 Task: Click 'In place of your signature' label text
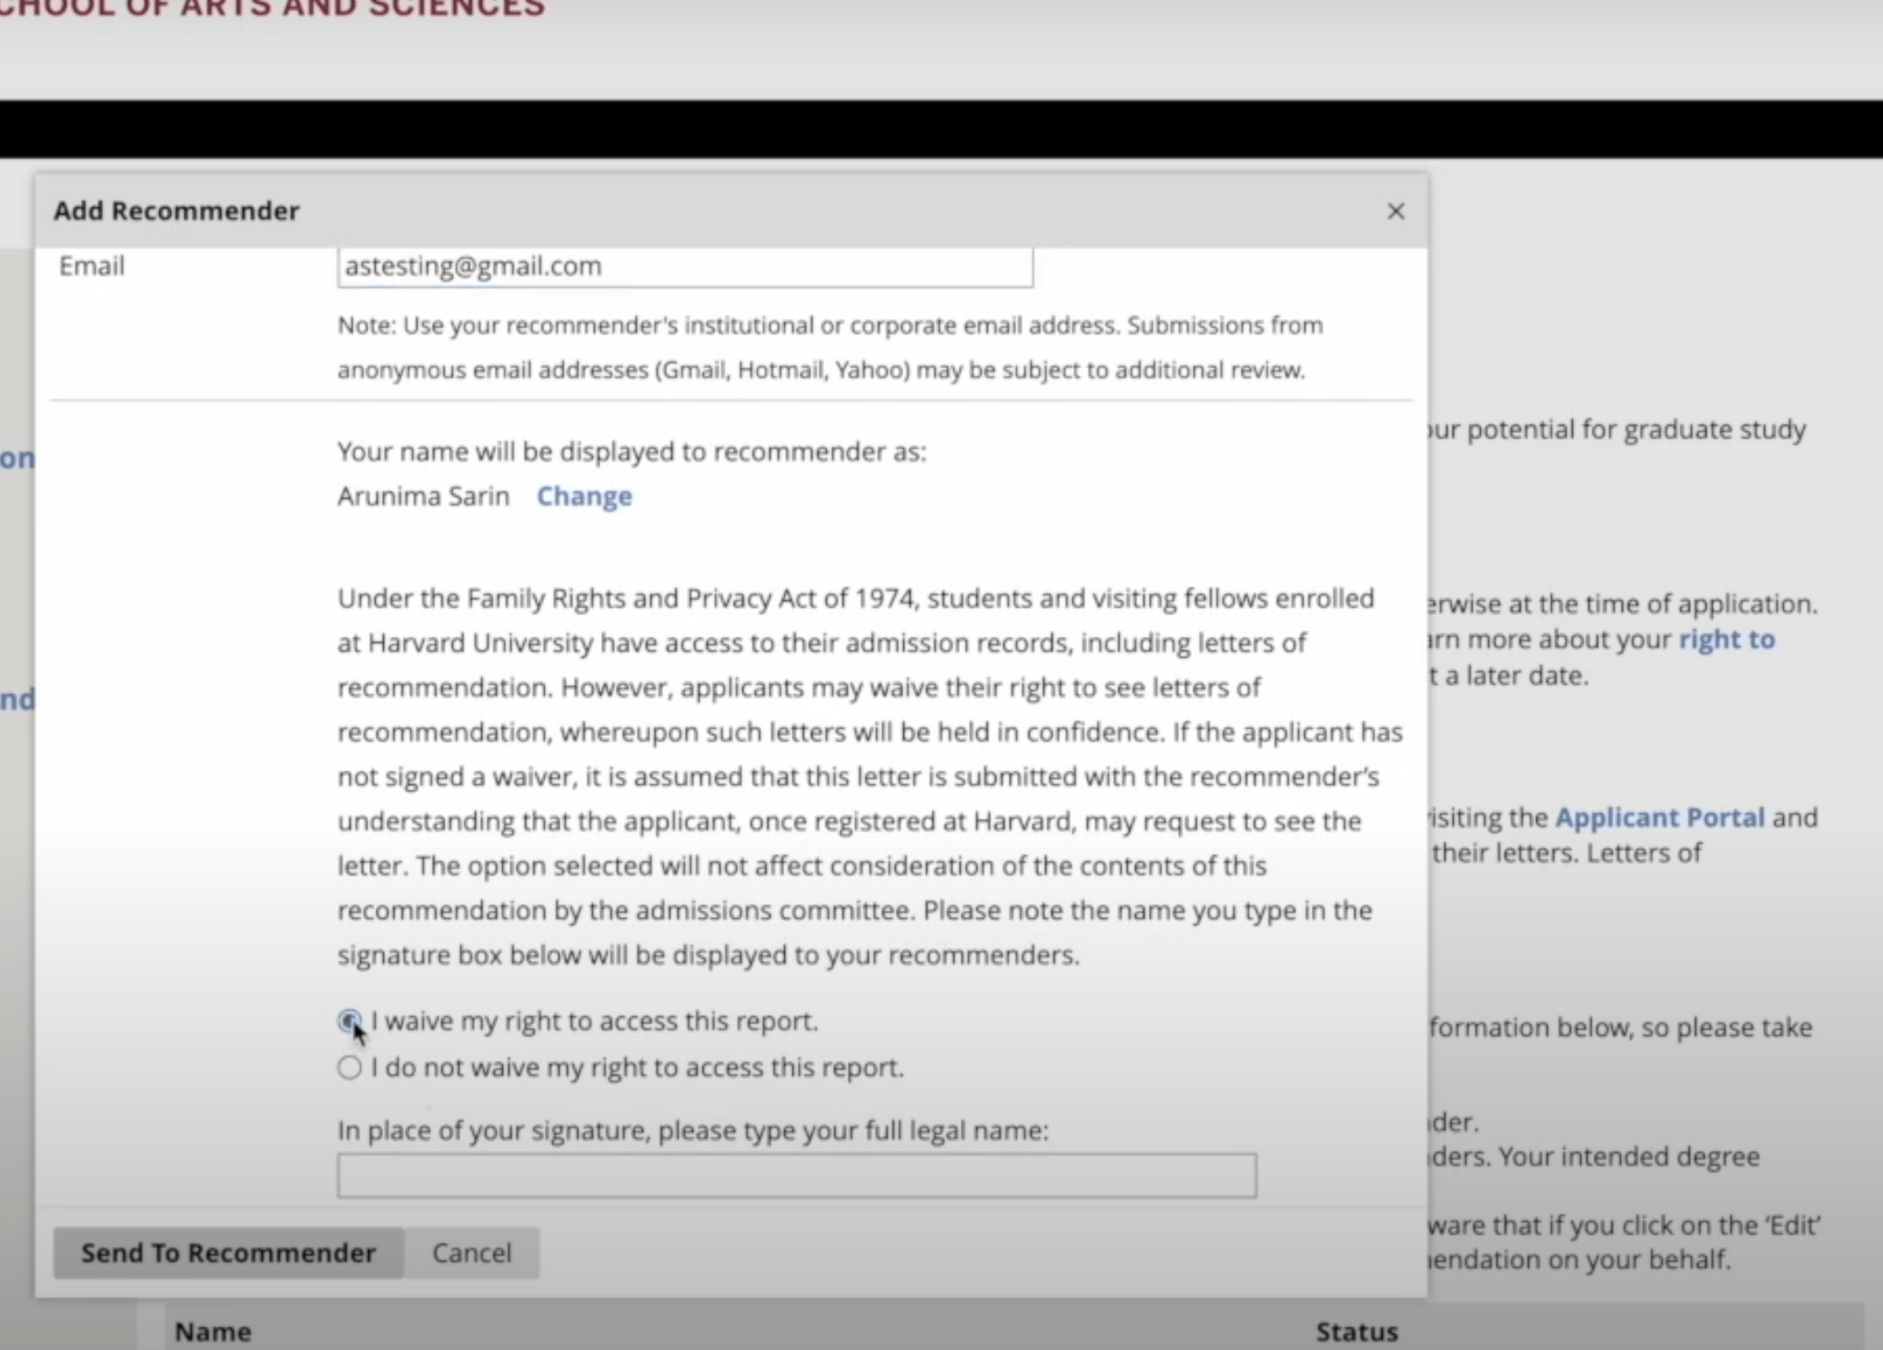click(x=693, y=1130)
